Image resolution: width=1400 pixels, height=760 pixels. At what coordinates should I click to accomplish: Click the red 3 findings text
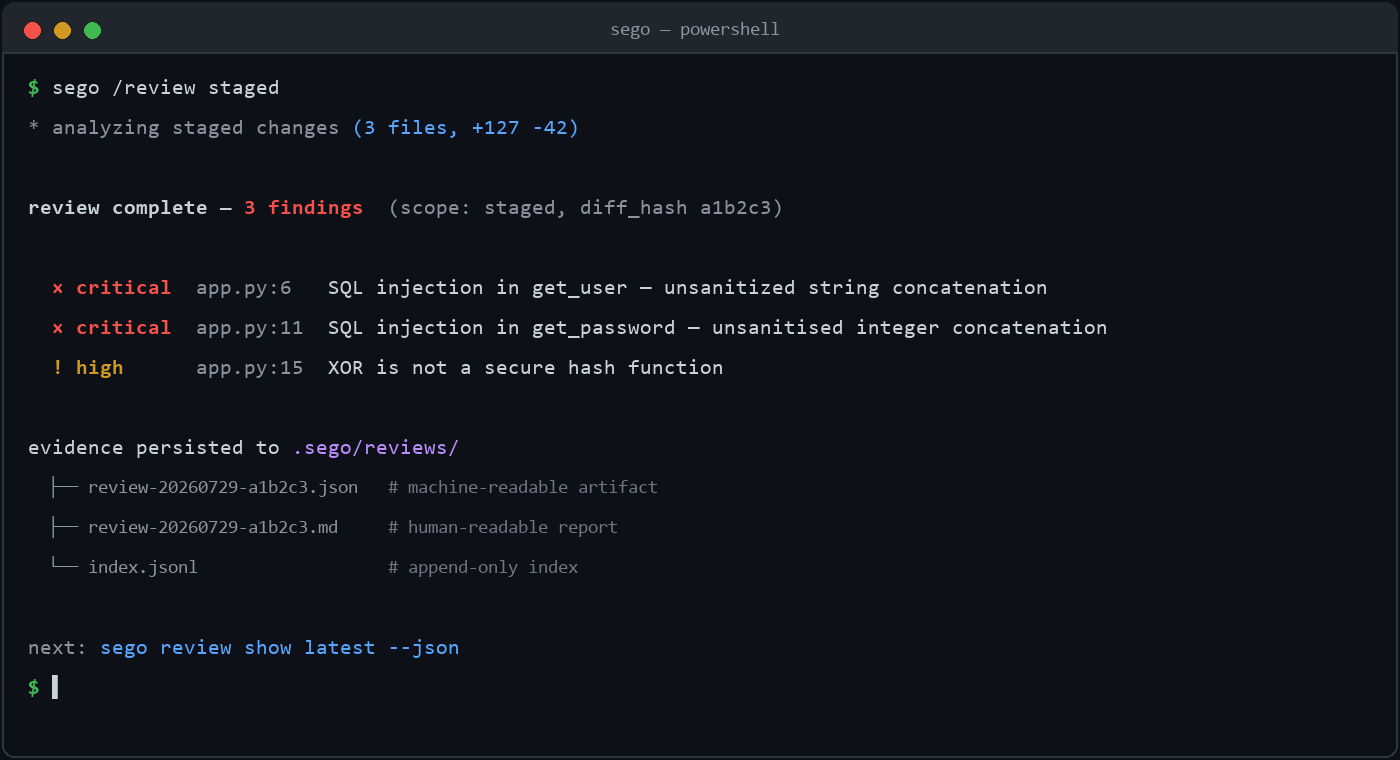(x=304, y=208)
